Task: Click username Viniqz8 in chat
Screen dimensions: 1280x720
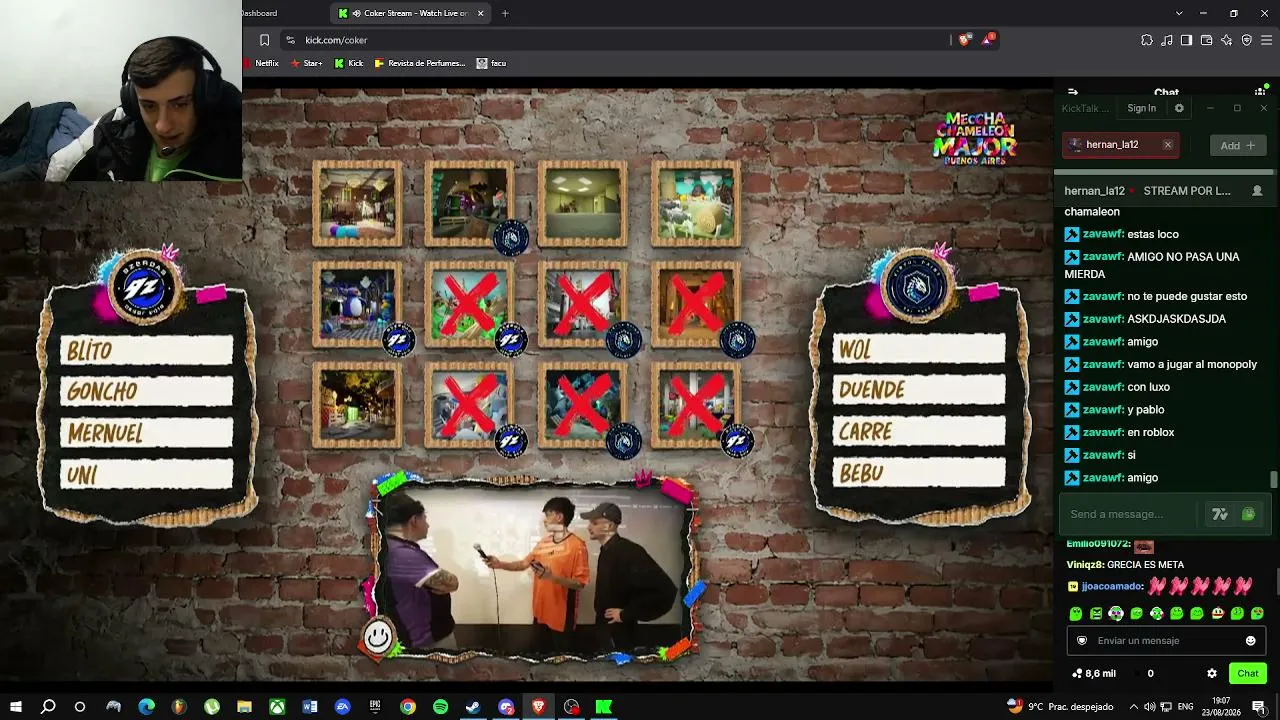Action: click(1085, 565)
